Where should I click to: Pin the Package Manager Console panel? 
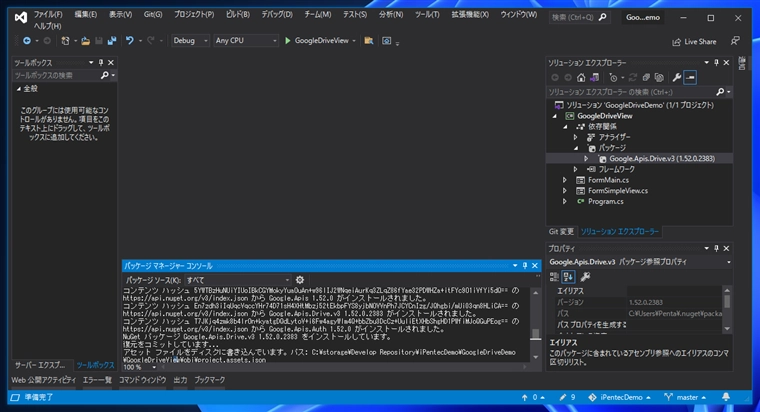click(524, 266)
